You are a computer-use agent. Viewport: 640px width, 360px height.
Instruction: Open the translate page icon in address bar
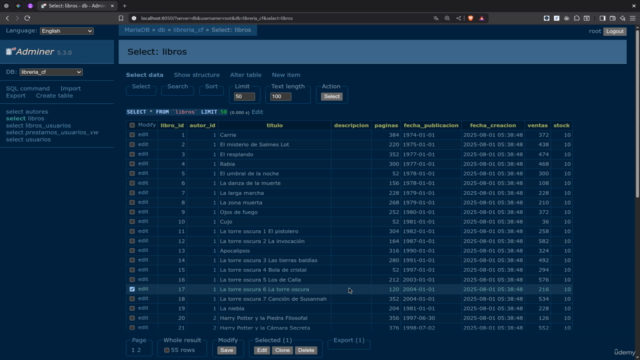pos(436,18)
